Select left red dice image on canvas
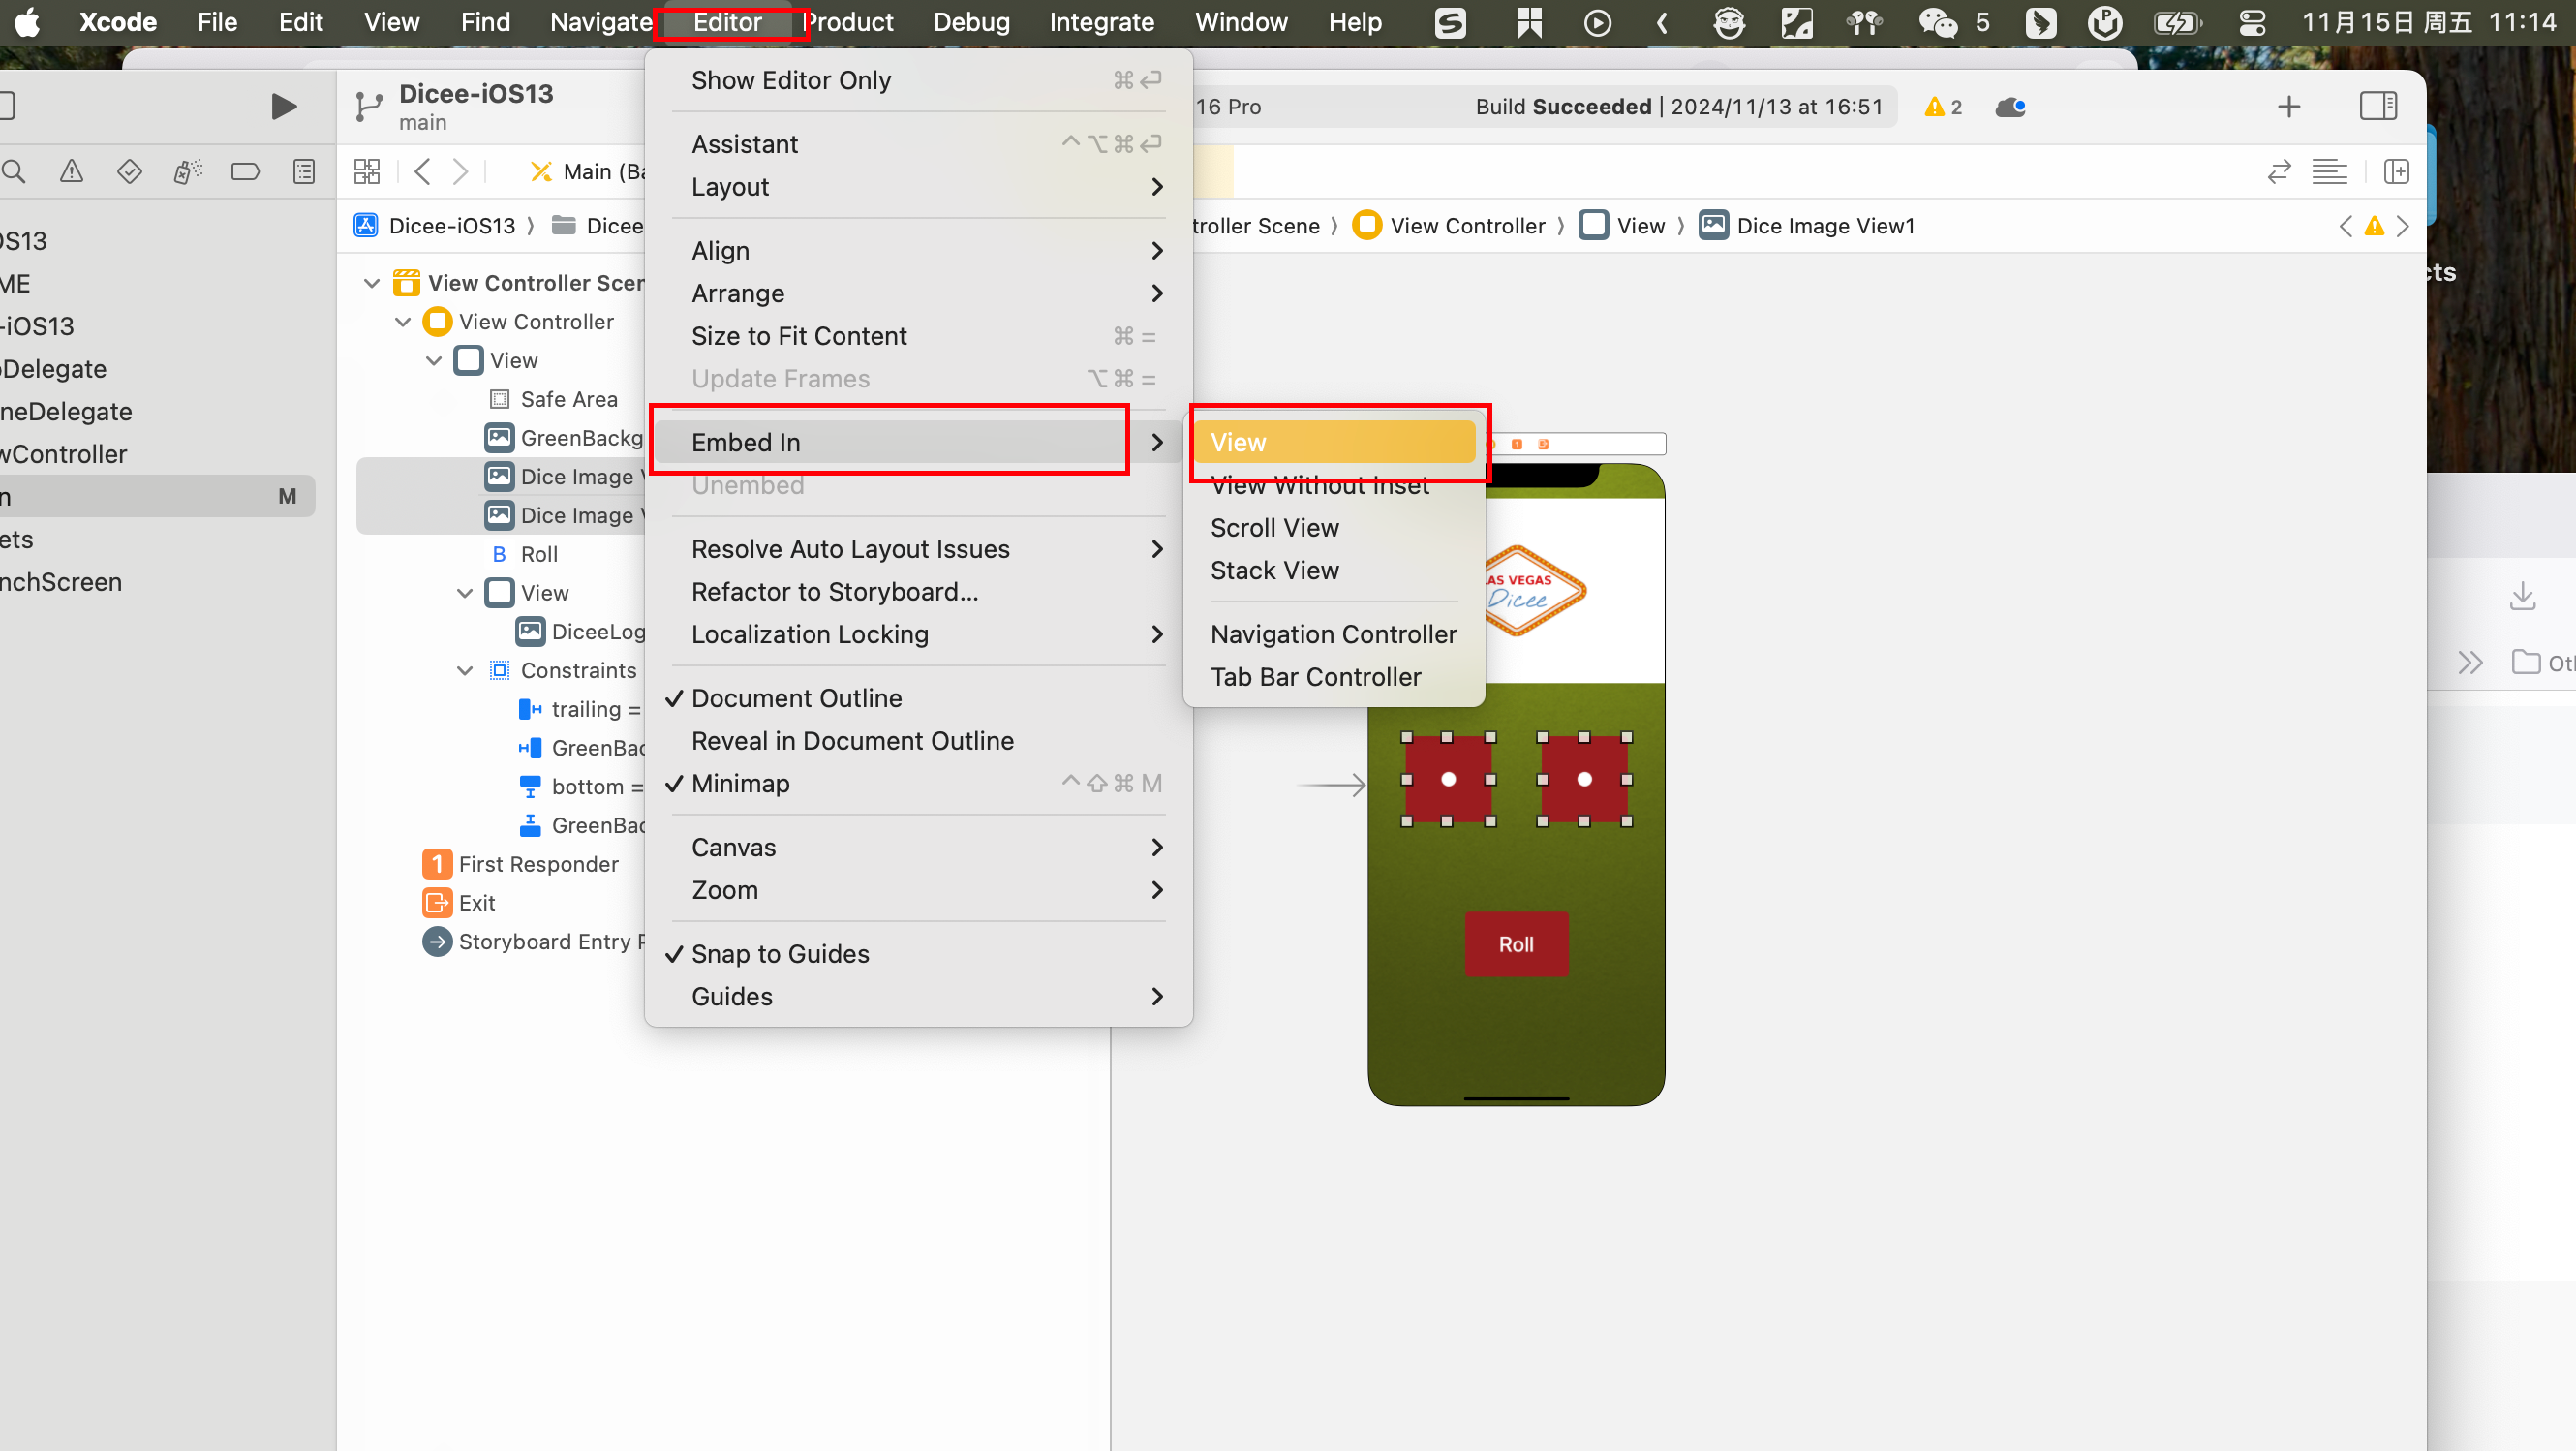 1448,779
